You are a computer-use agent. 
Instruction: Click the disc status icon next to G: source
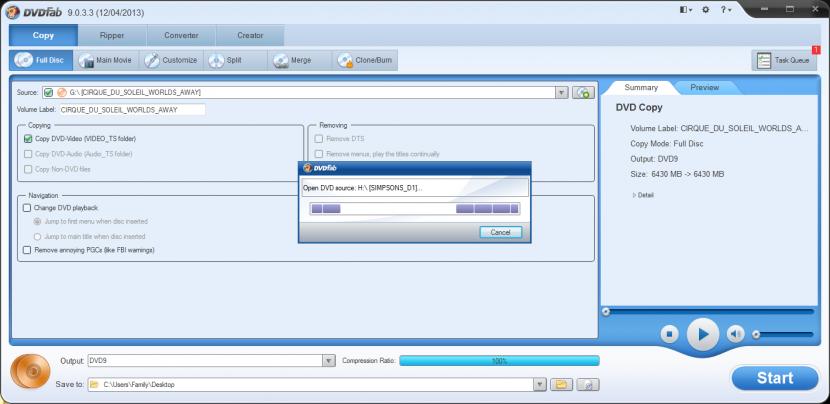point(61,93)
